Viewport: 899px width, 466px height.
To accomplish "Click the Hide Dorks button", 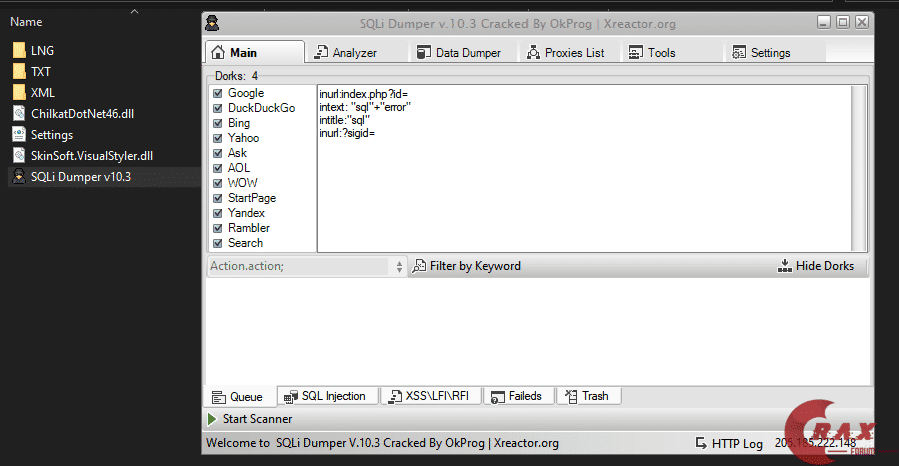I will [816, 266].
